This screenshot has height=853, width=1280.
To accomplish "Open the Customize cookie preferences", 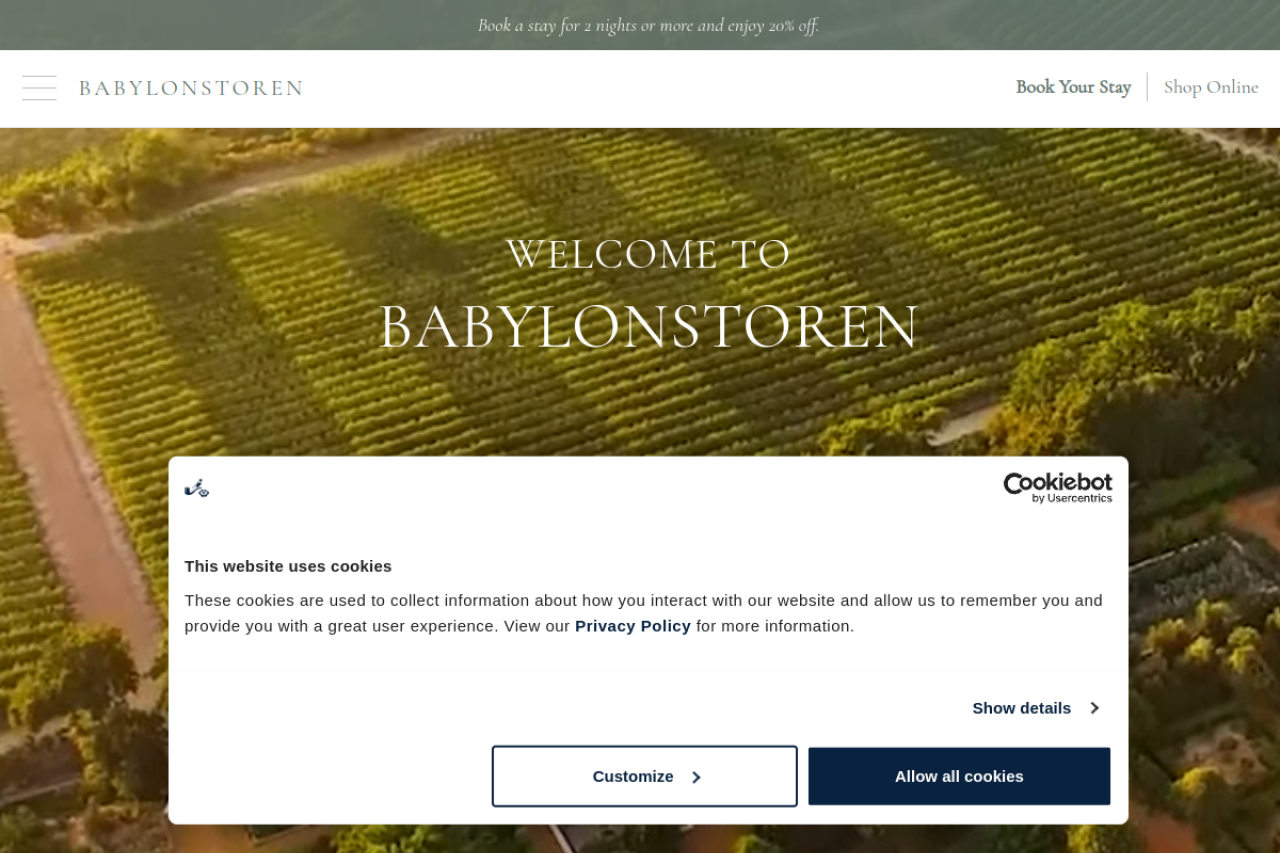I will 645,776.
